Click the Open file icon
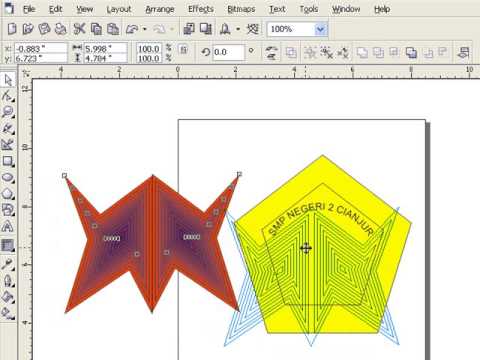Screen dimensions: 480x360 (x=28, y=29)
